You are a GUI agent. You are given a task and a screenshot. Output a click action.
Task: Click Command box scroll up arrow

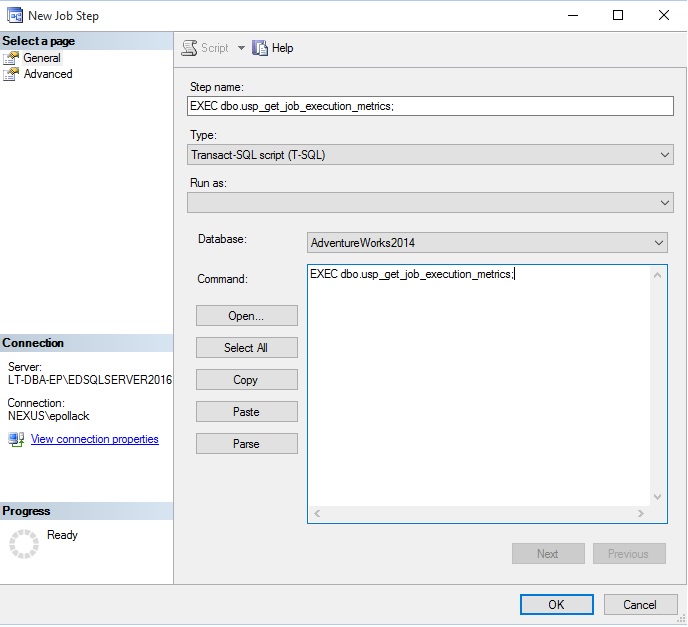657,276
